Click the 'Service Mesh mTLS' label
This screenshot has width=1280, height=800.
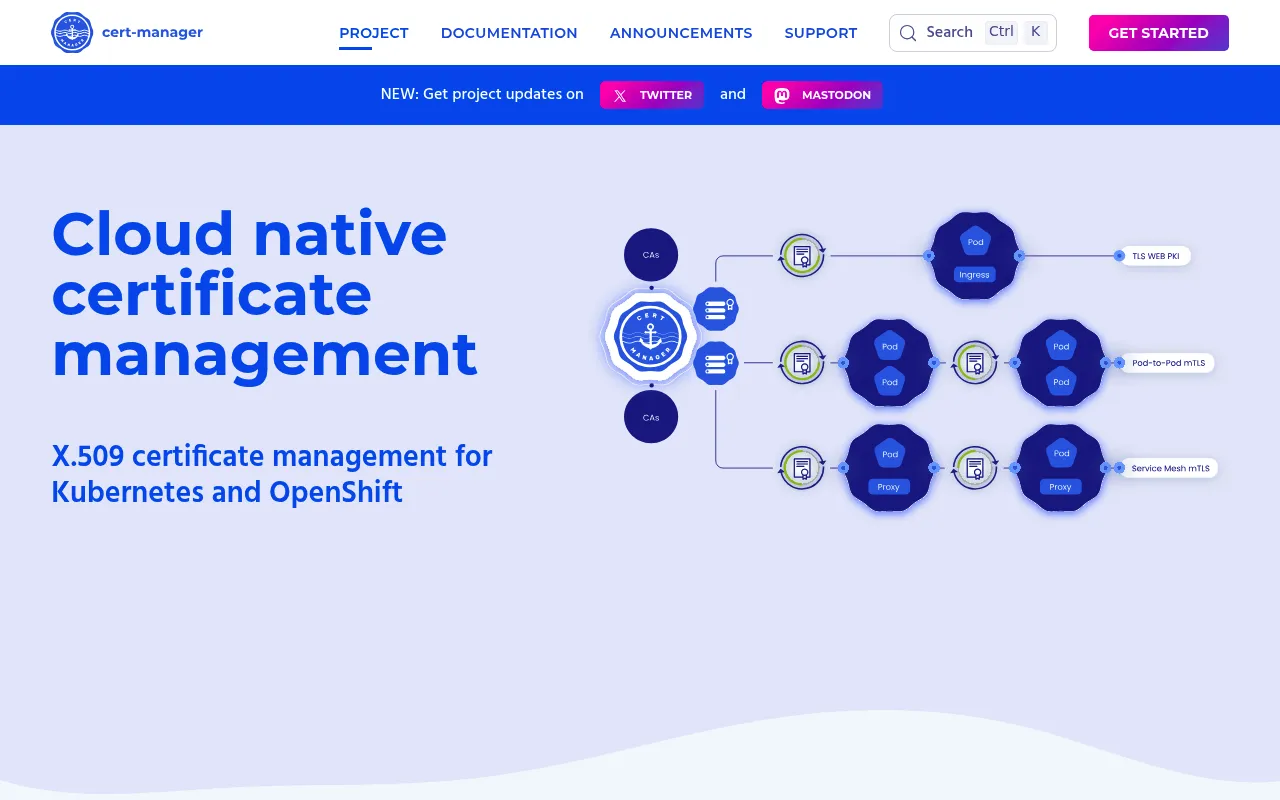pyautogui.click(x=1170, y=468)
